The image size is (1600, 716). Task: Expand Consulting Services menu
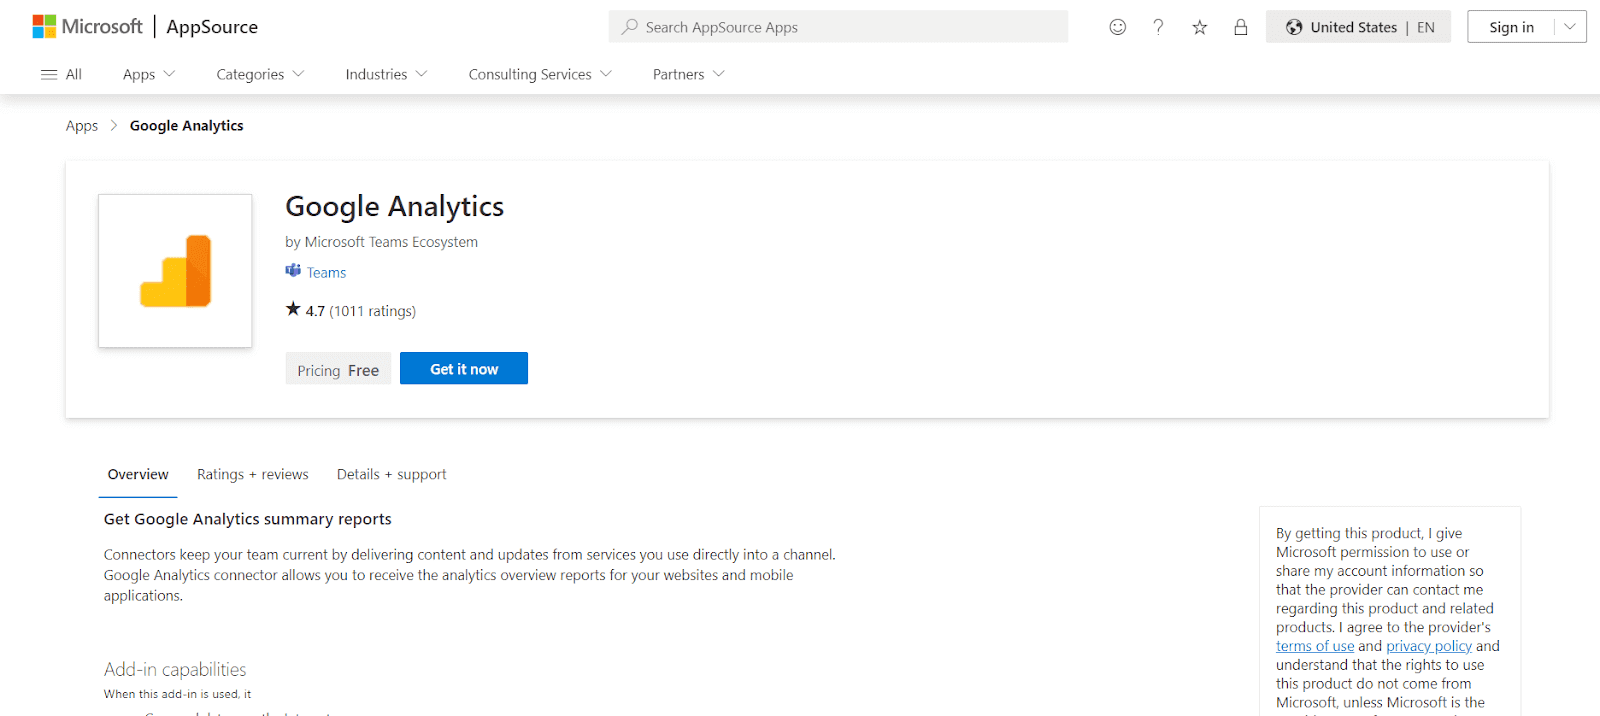[x=540, y=74]
